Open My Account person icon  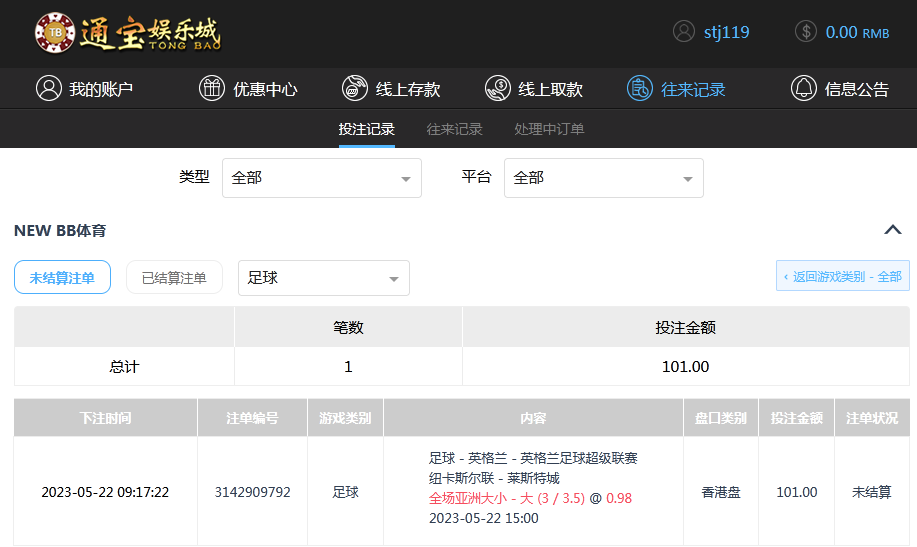[48, 88]
